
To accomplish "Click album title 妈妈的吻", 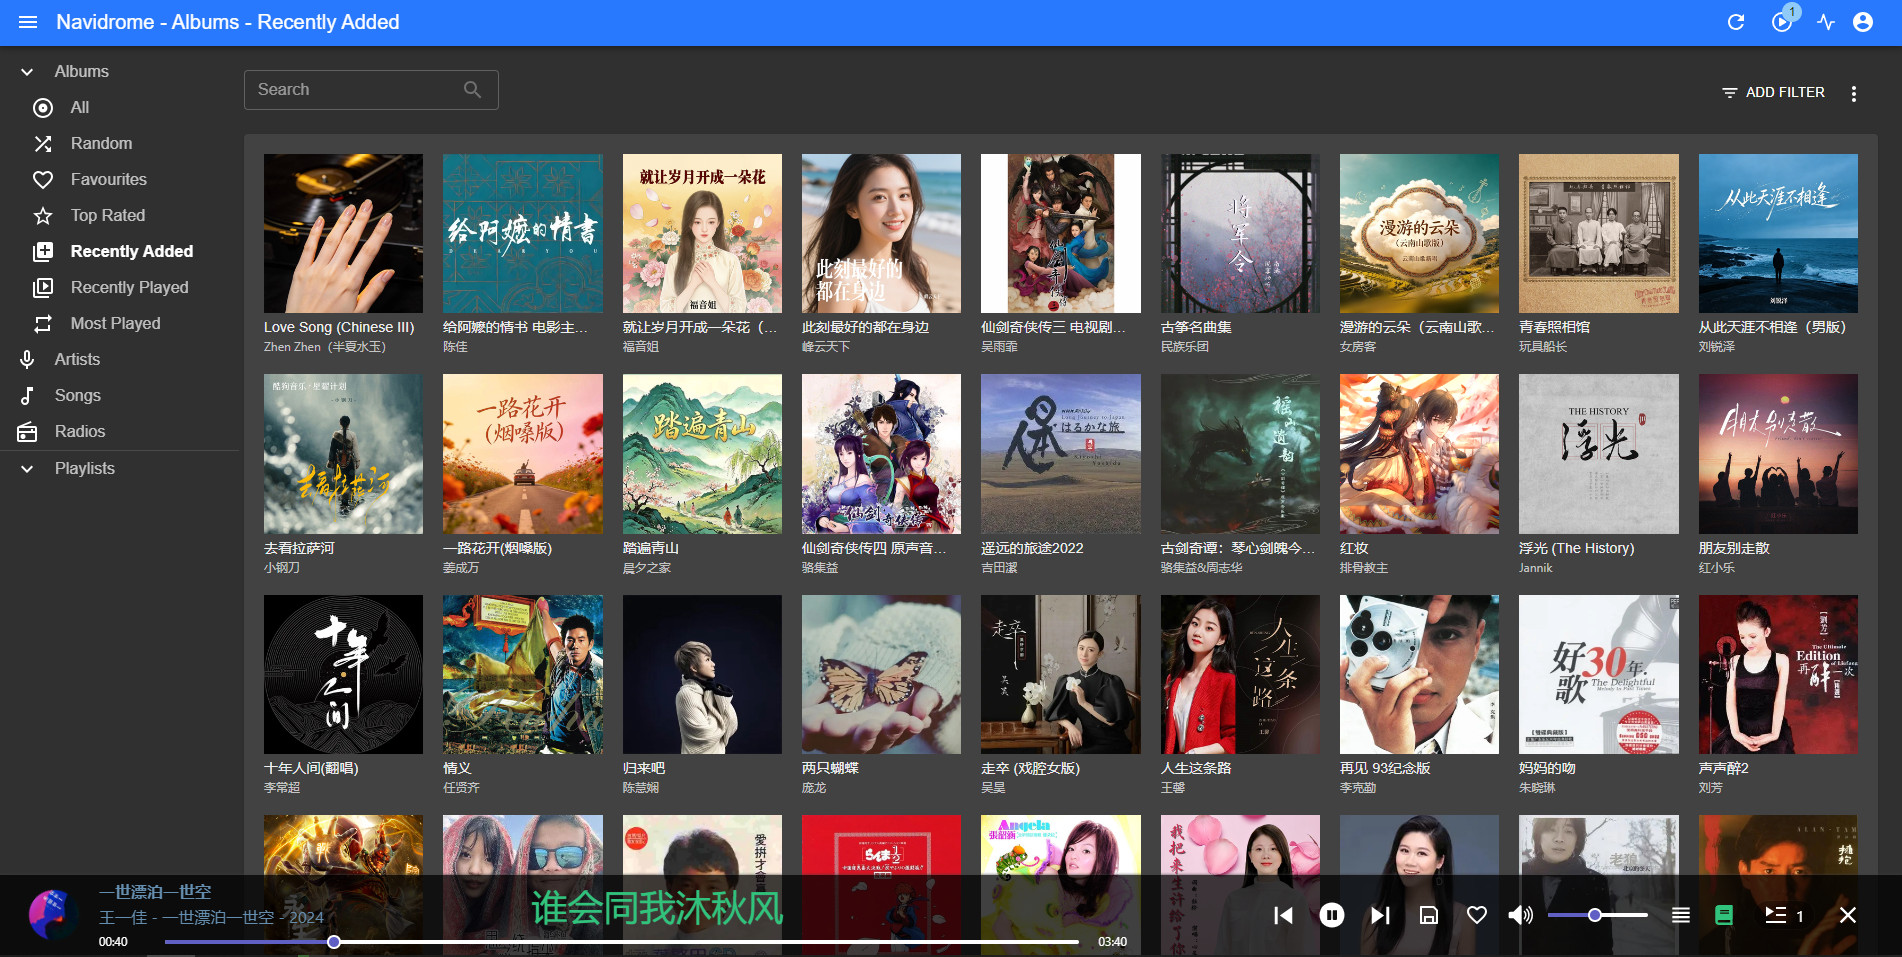I will [1547, 768].
